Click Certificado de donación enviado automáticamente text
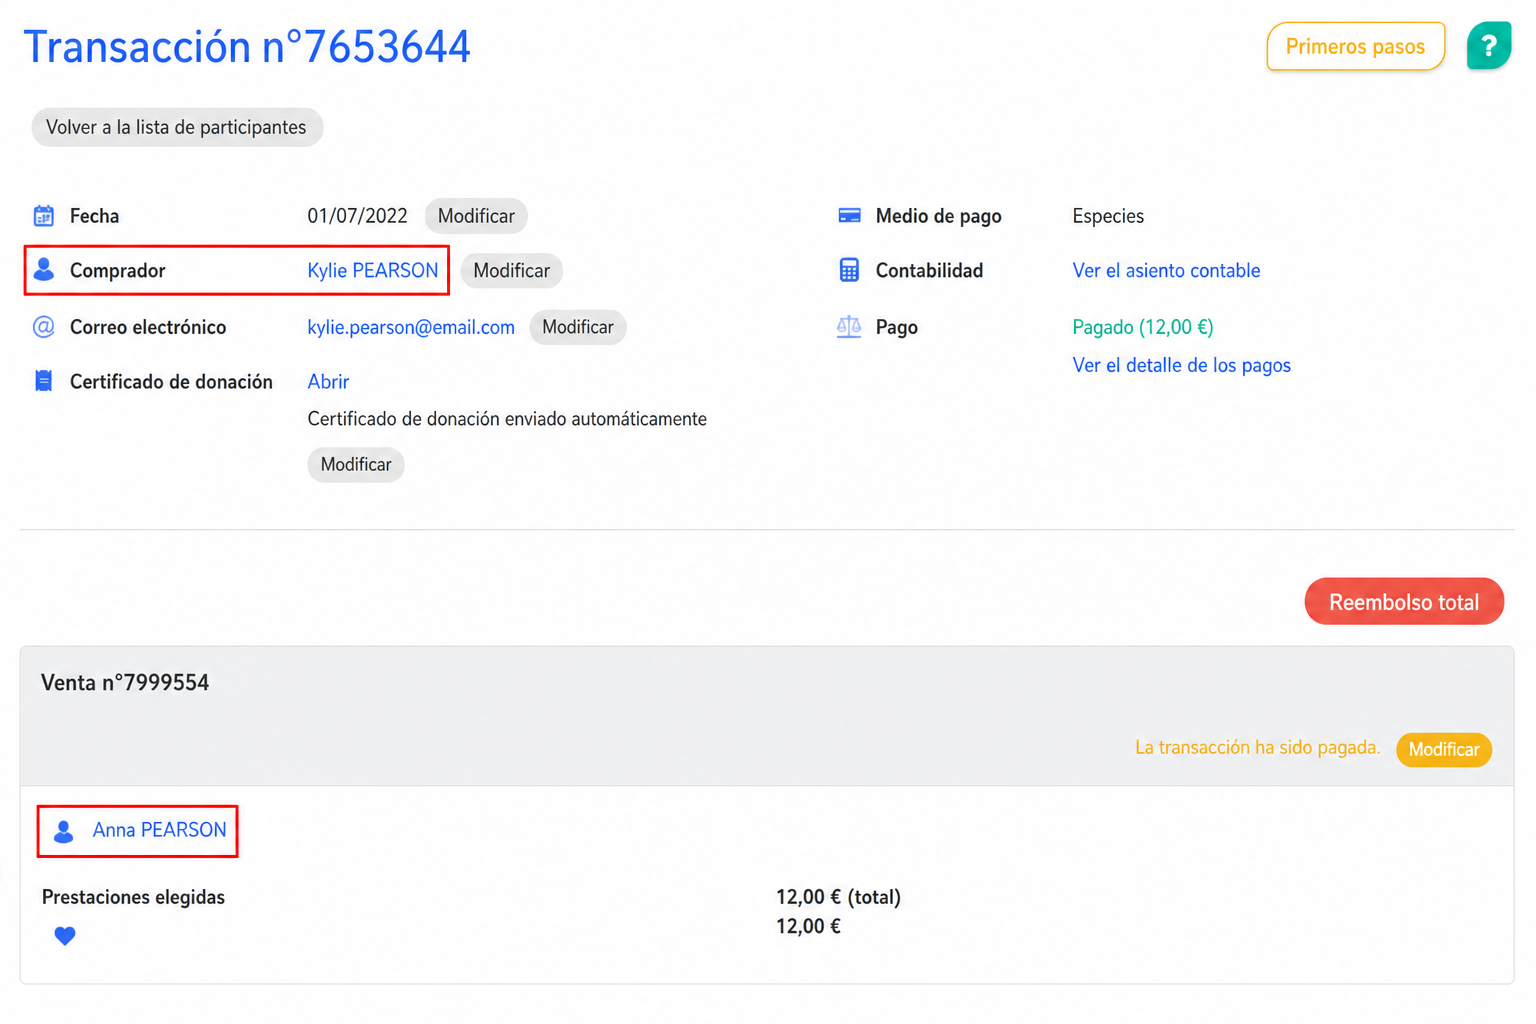The height and width of the screenshot is (1024, 1536). [x=507, y=419]
